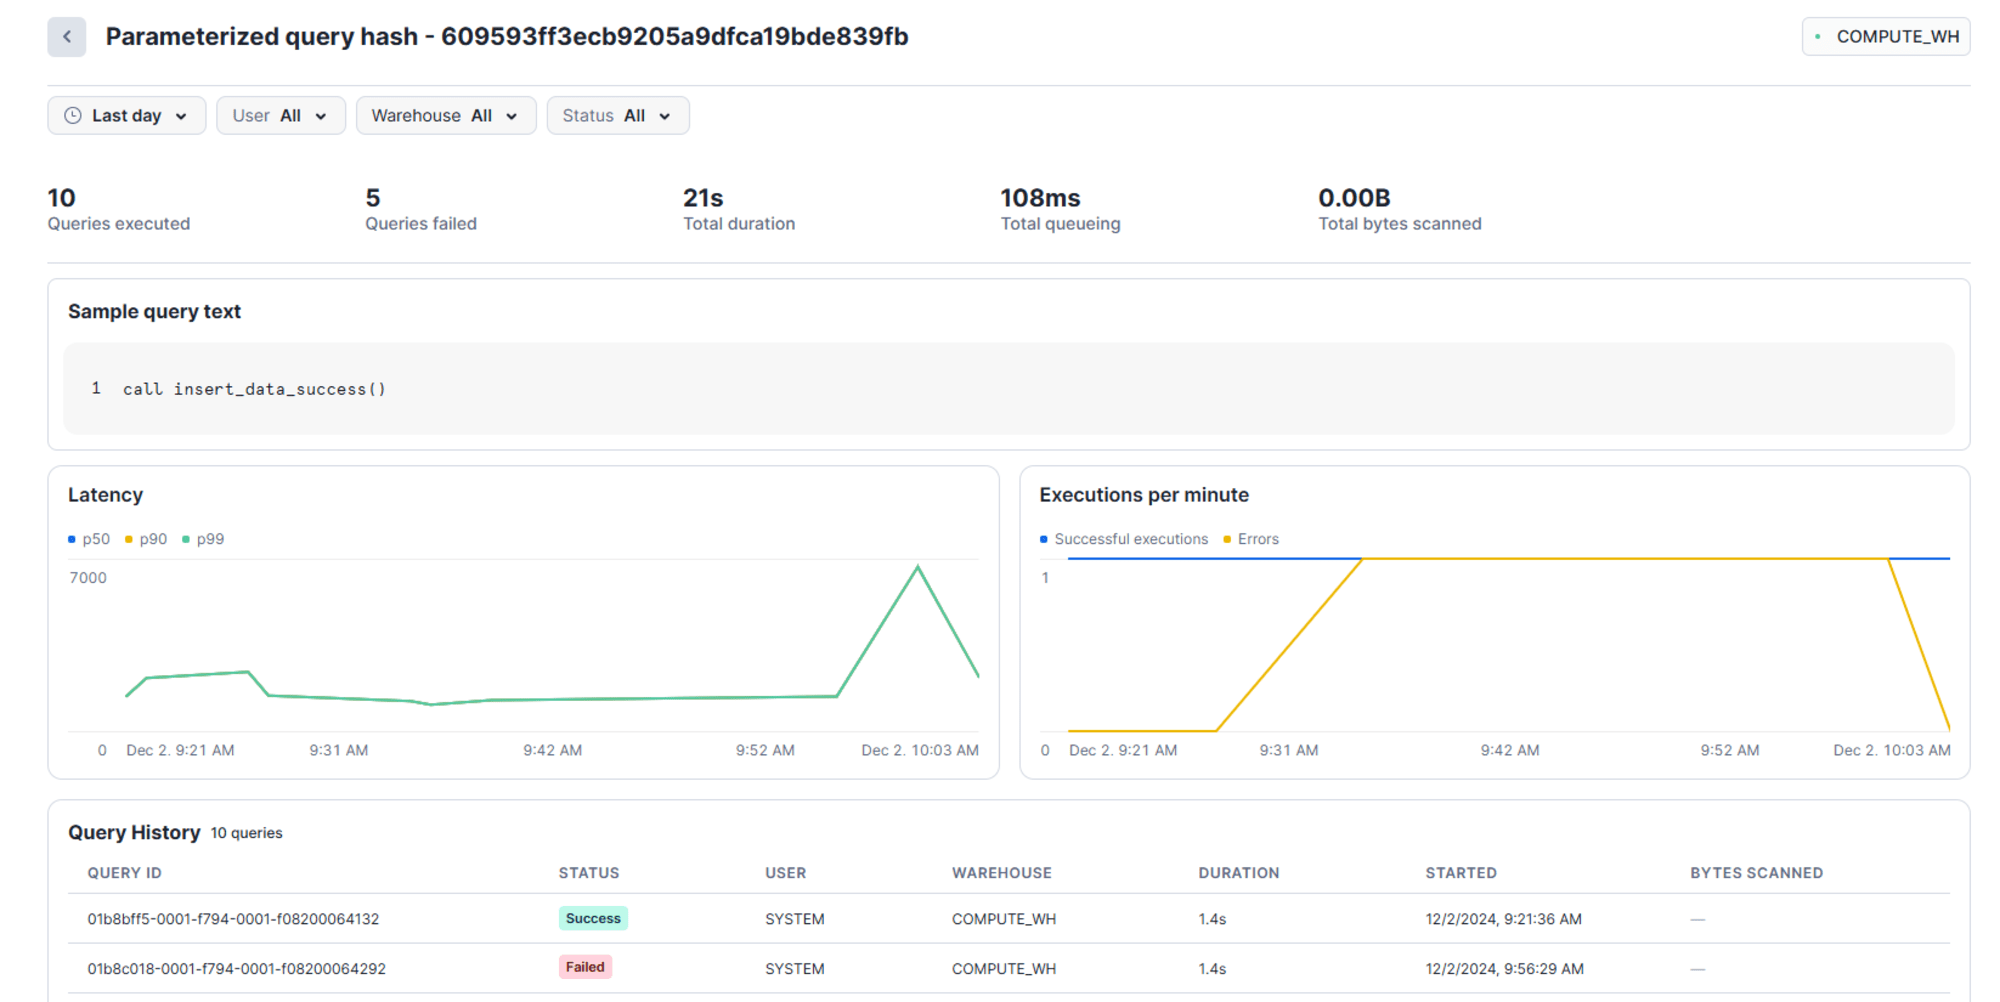The width and height of the screenshot is (2000, 1002).
Task: Click the 108ms Total queueing stat
Action: pos(1061,210)
